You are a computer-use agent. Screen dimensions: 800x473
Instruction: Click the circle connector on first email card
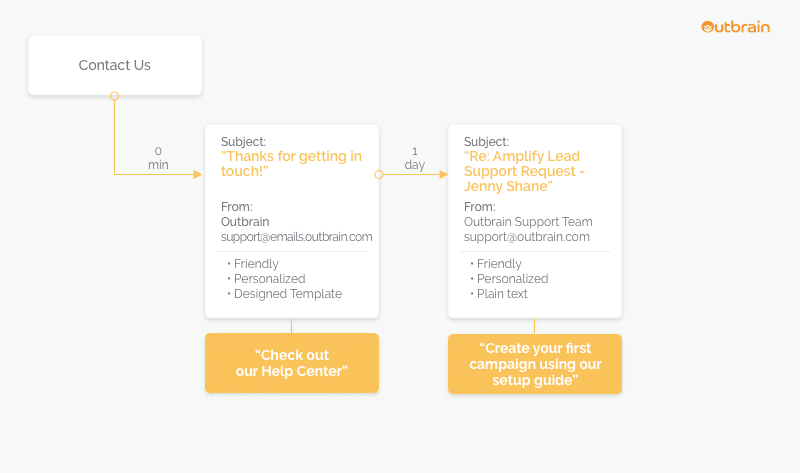(x=379, y=175)
